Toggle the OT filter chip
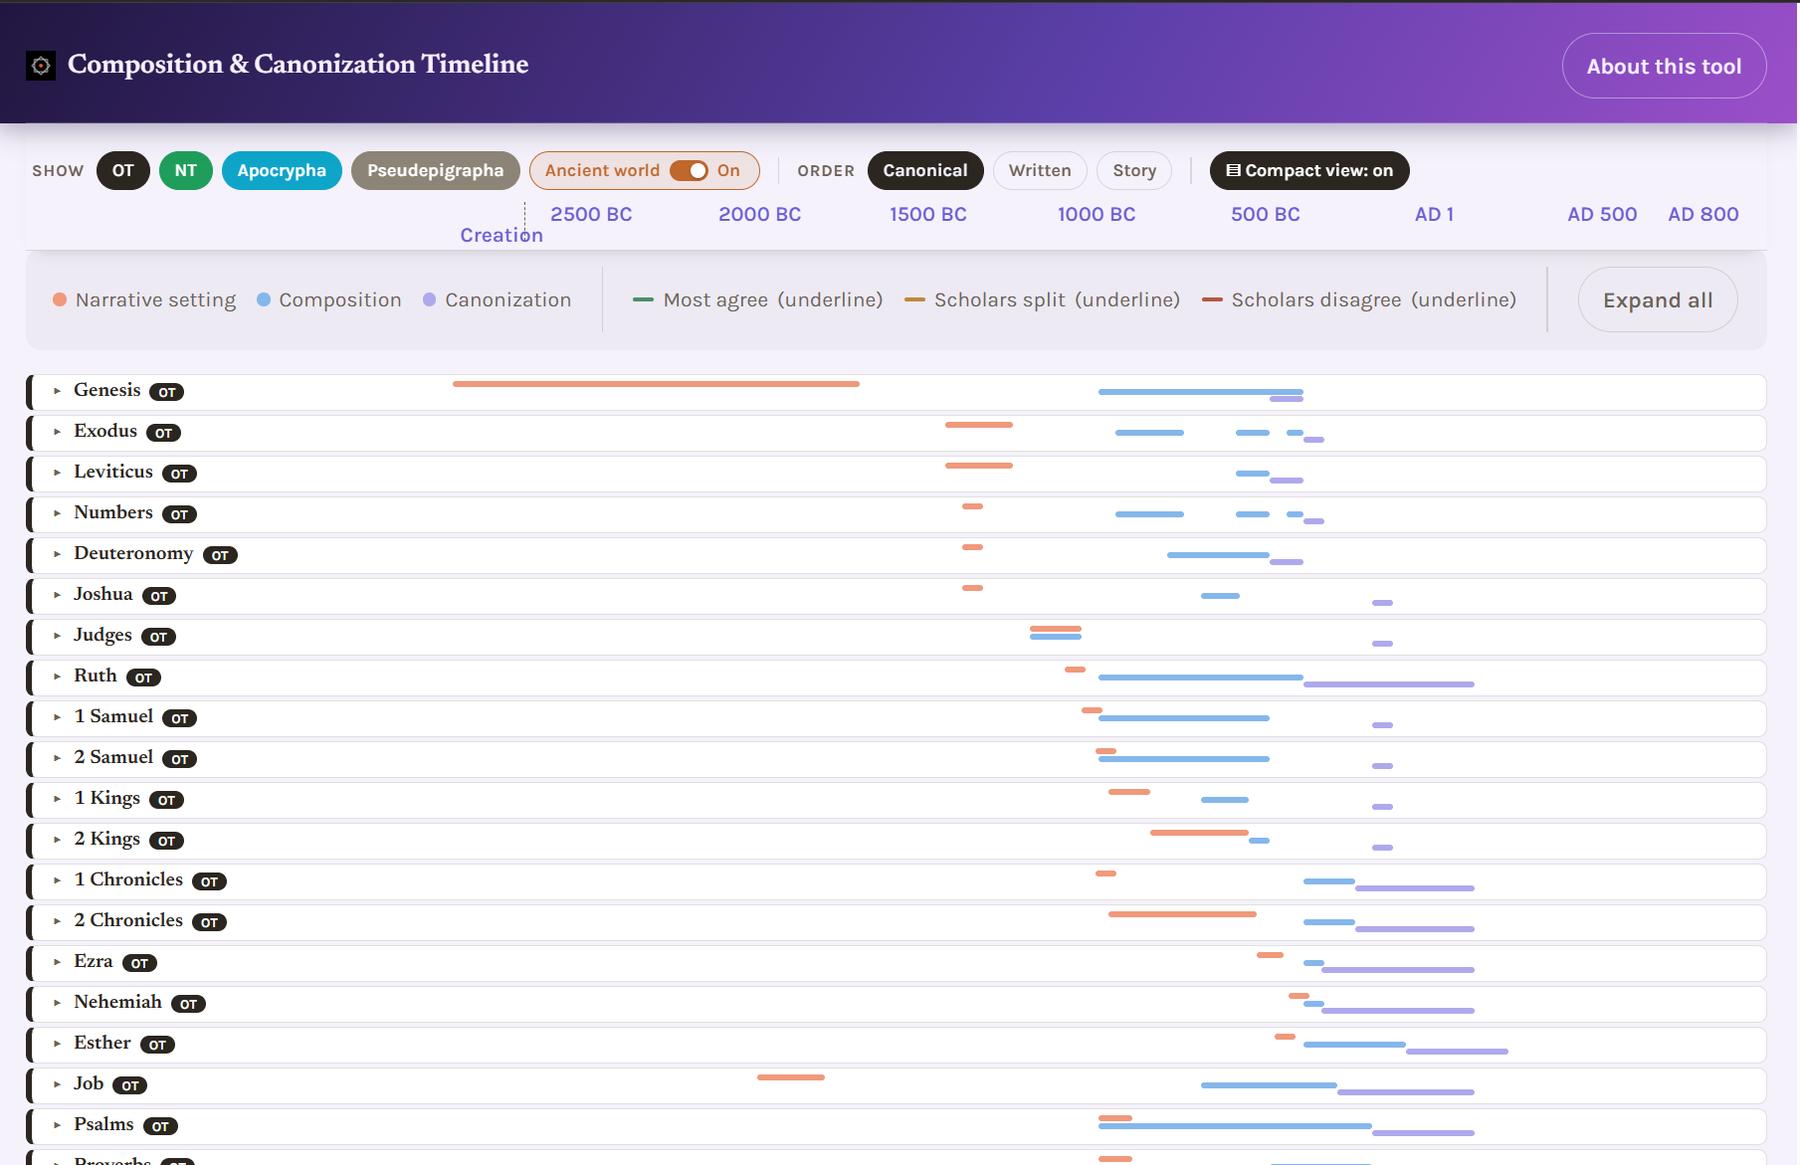 tap(123, 170)
